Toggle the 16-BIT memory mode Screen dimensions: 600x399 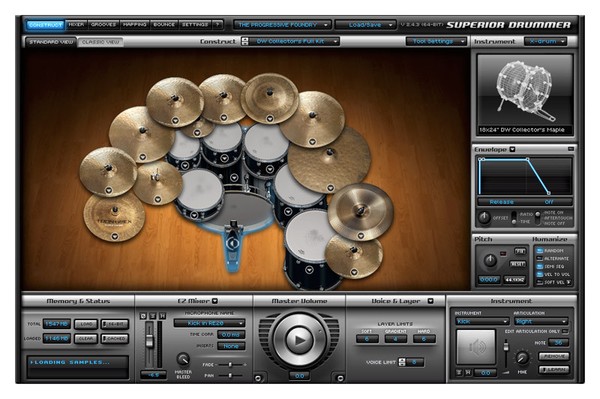(114, 324)
